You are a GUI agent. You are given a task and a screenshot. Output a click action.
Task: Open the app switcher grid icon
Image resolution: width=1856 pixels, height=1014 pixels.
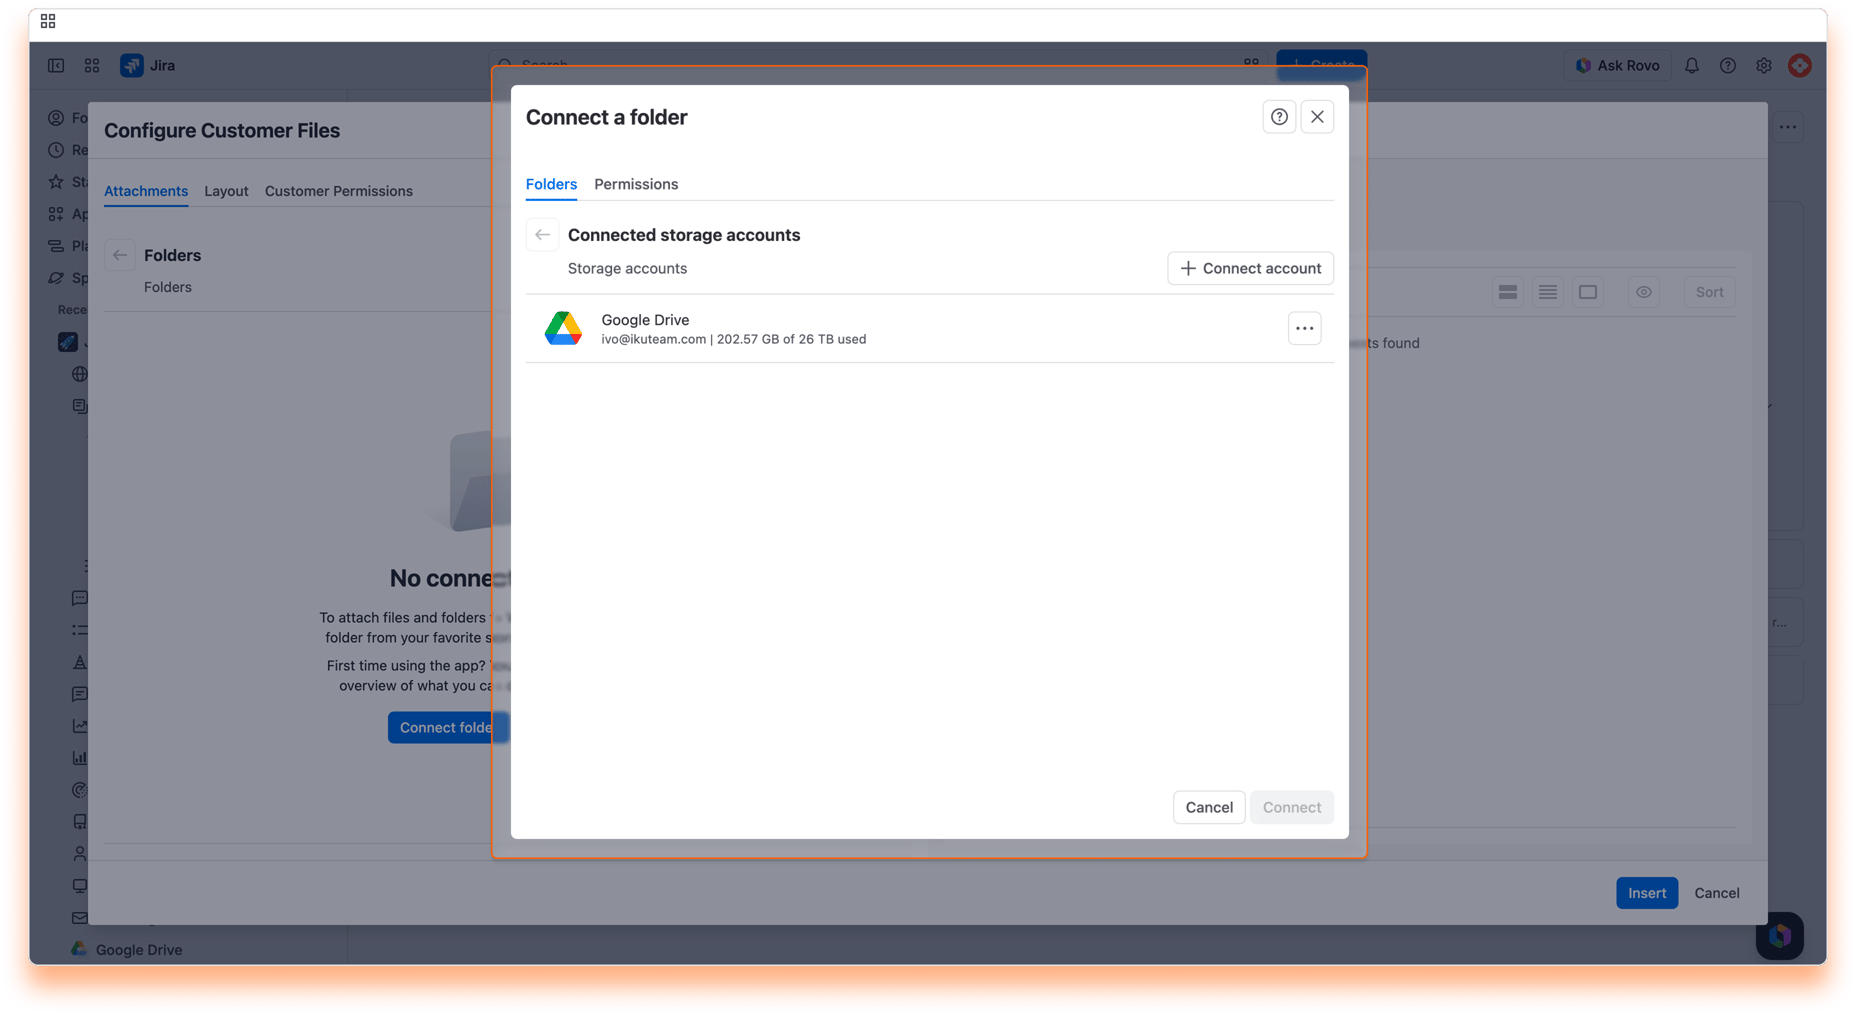click(x=92, y=65)
